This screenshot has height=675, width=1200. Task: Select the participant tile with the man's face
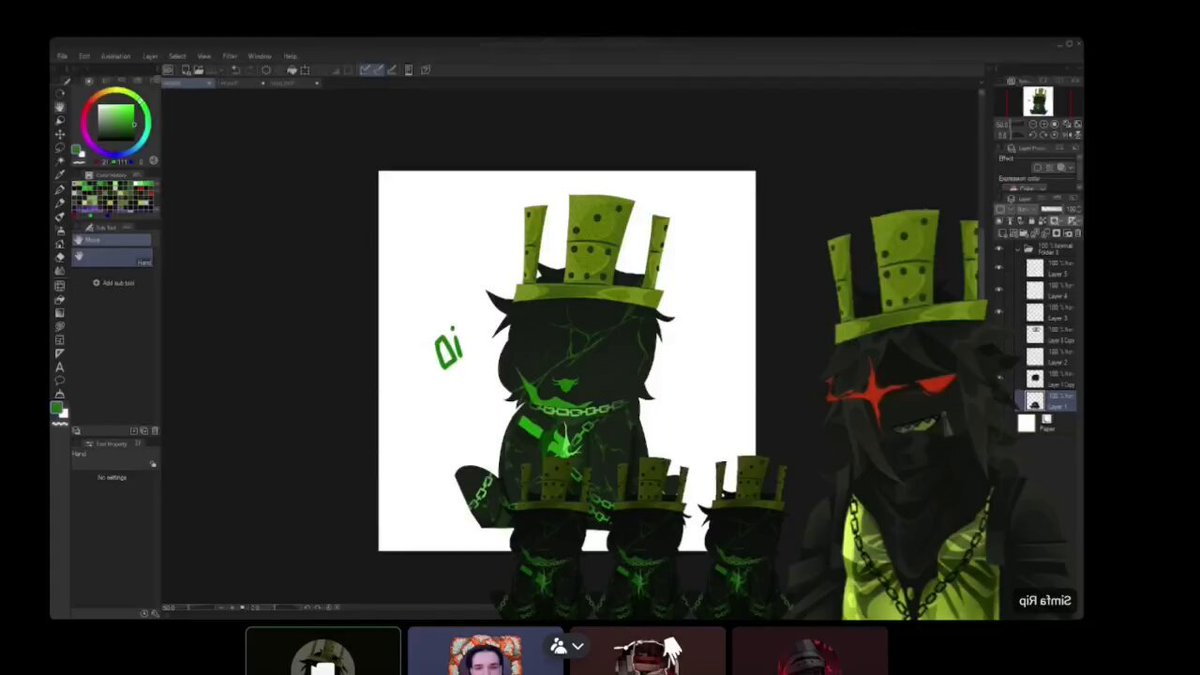pyautogui.click(x=485, y=651)
